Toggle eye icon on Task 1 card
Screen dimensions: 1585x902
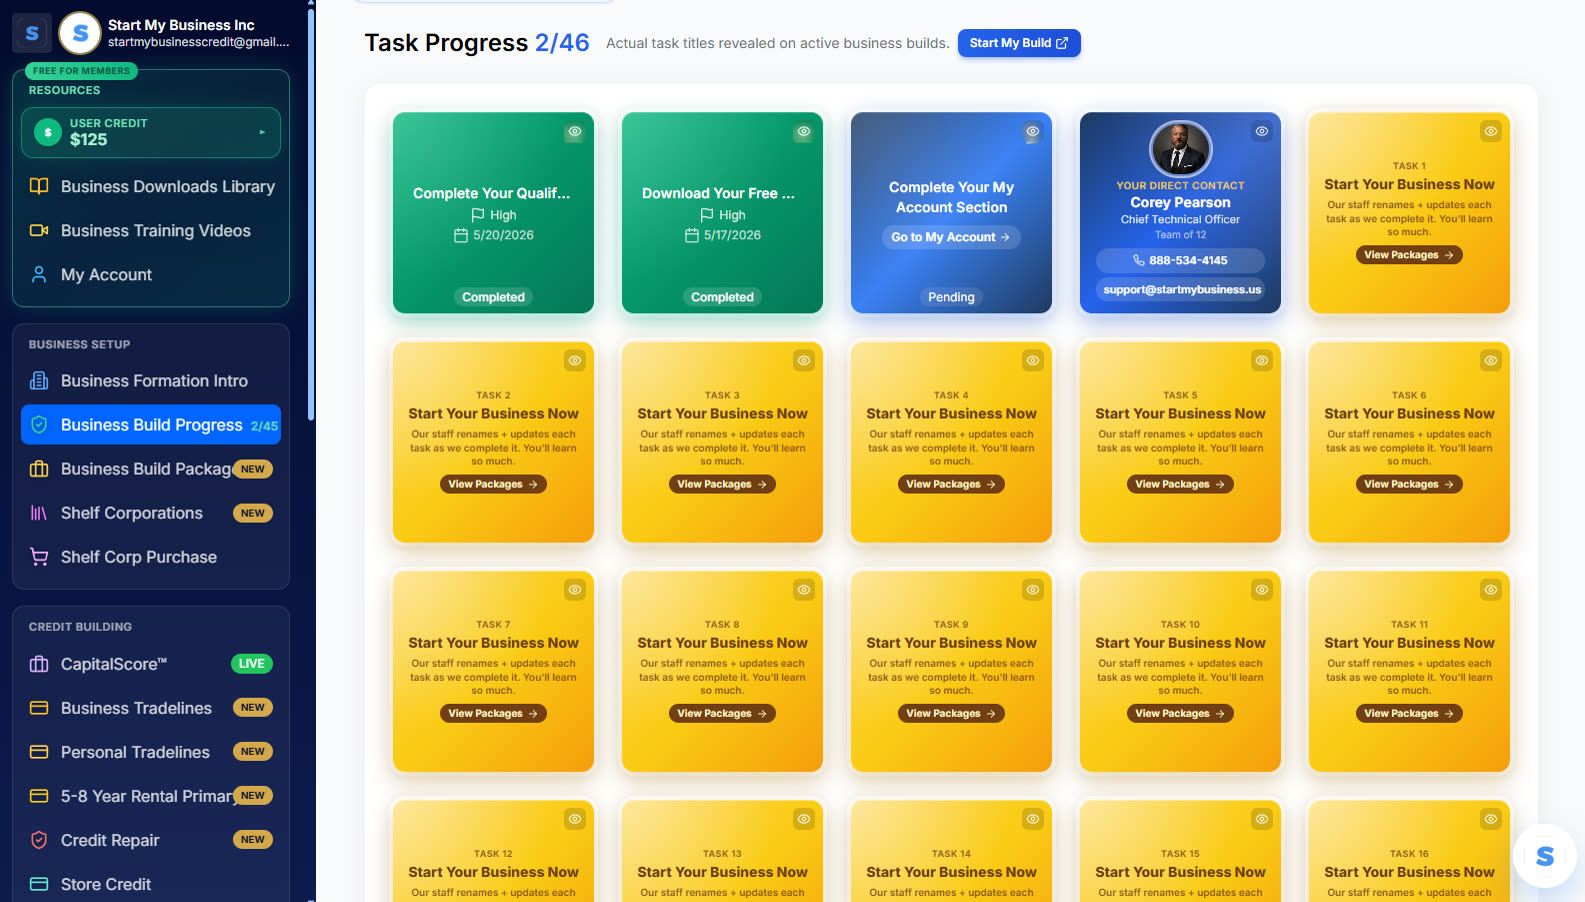coord(1491,132)
